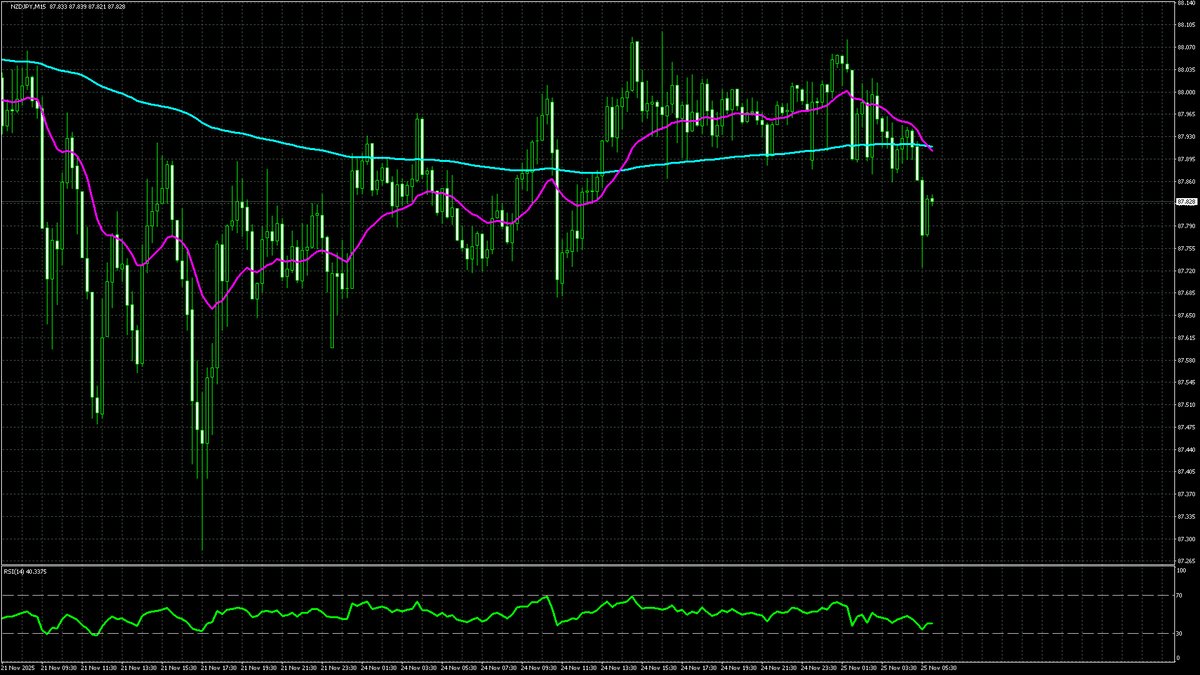Click time axis label 24 Nov 21:30
This screenshot has height=675, width=1200.
click(781, 668)
